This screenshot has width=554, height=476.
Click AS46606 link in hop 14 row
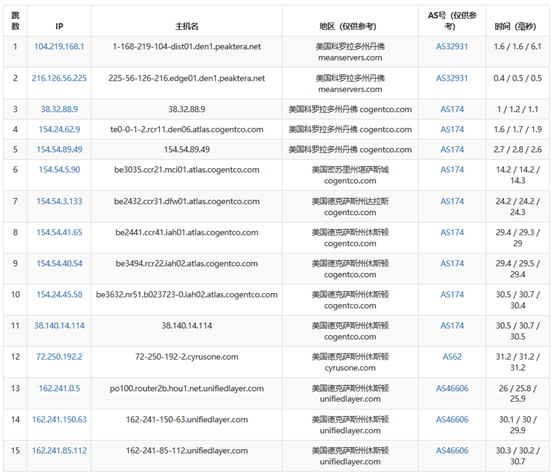[452, 419]
